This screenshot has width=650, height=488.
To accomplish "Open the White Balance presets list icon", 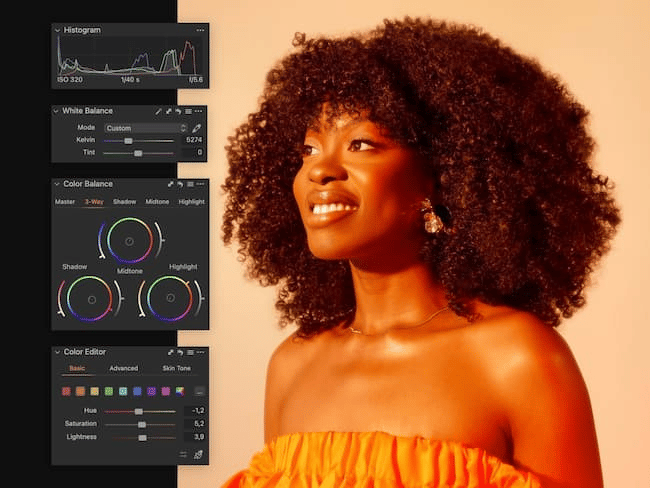I will coord(189,111).
